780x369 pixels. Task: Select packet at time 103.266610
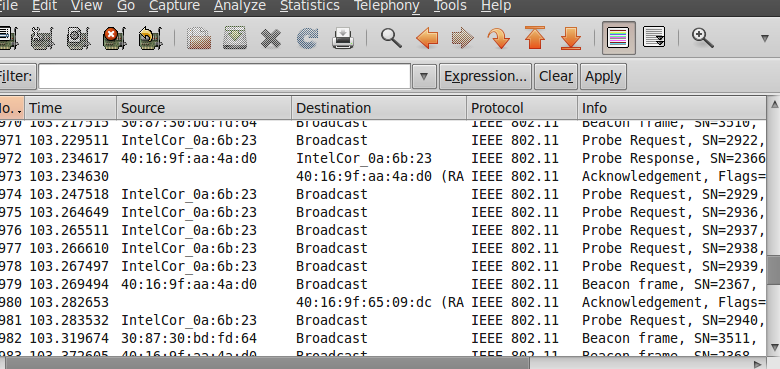point(383,248)
